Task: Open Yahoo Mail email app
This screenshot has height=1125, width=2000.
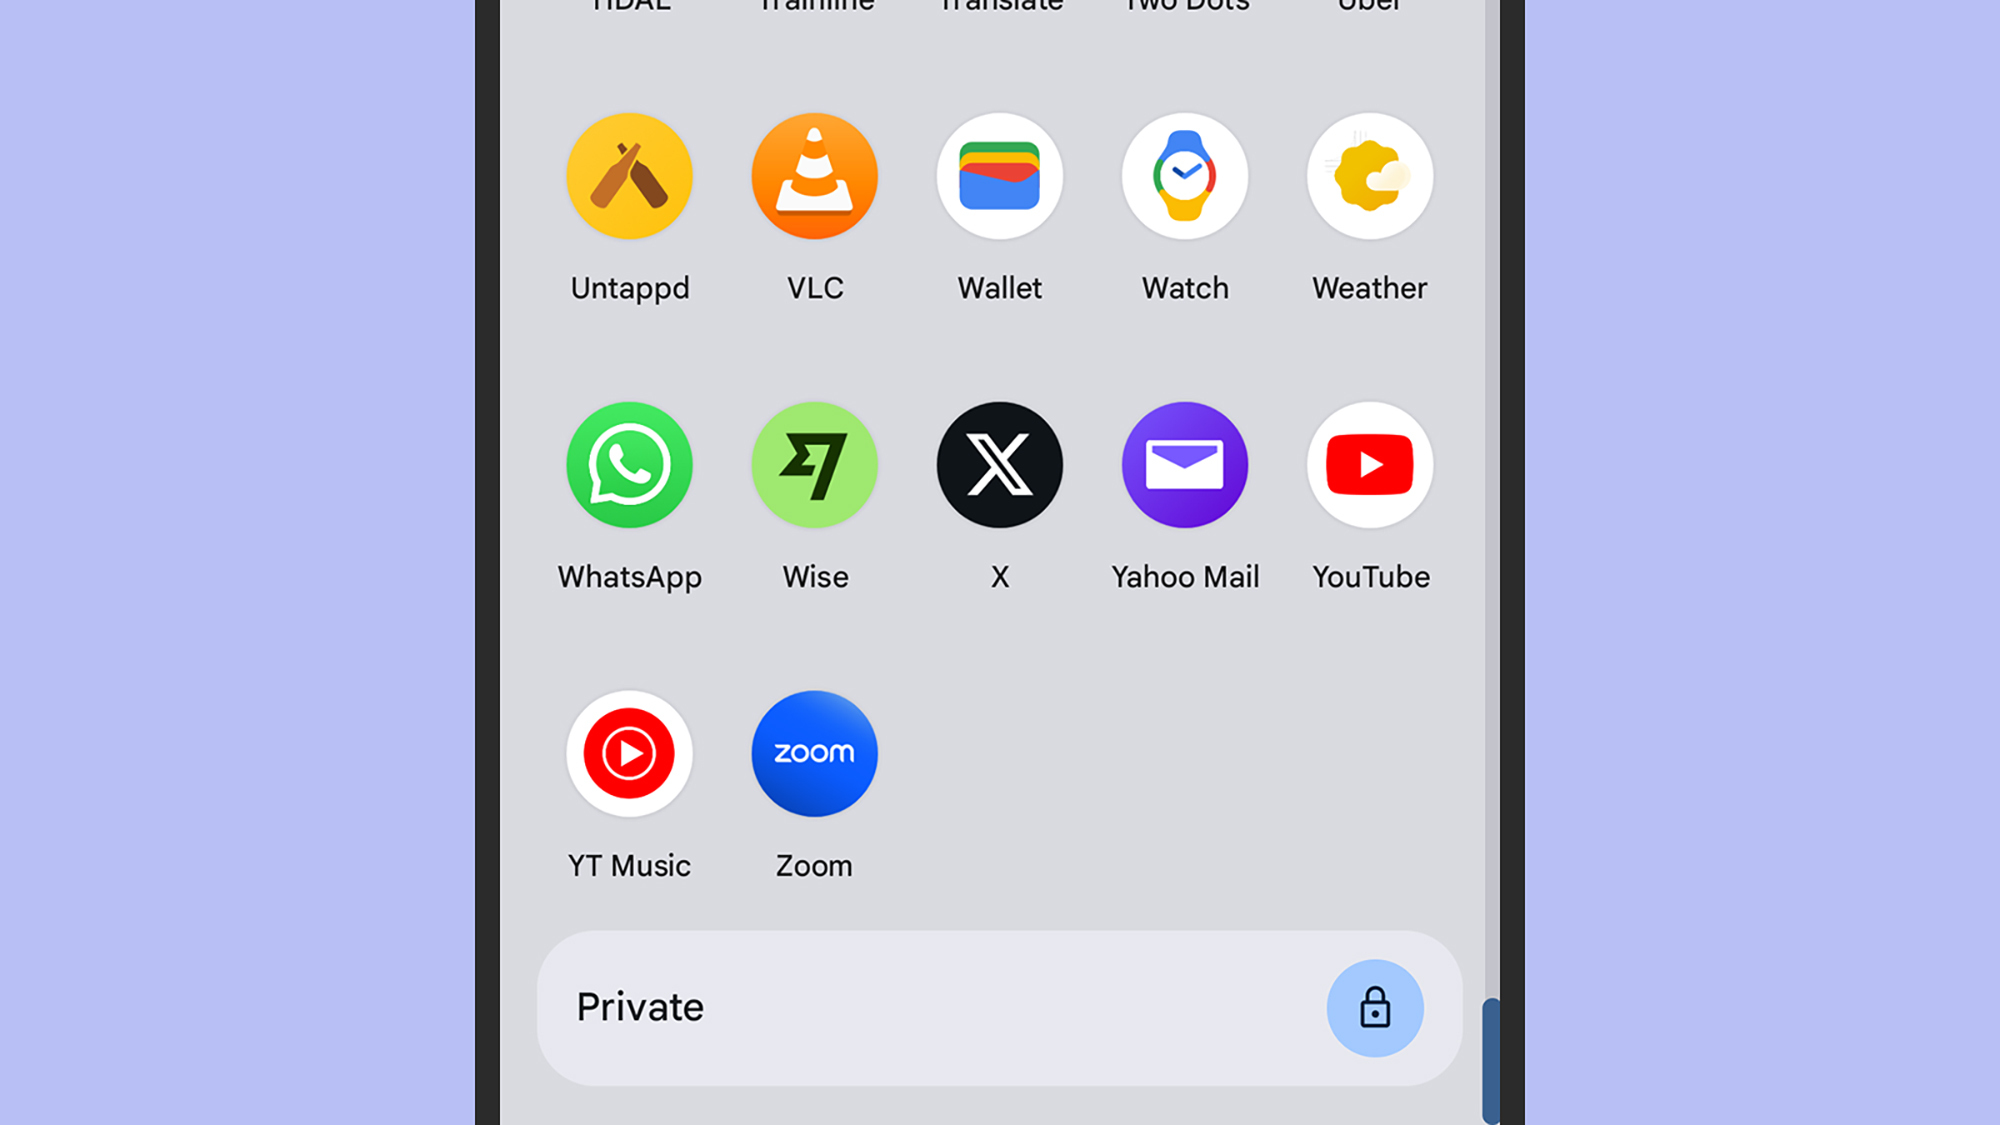Action: (1185, 464)
